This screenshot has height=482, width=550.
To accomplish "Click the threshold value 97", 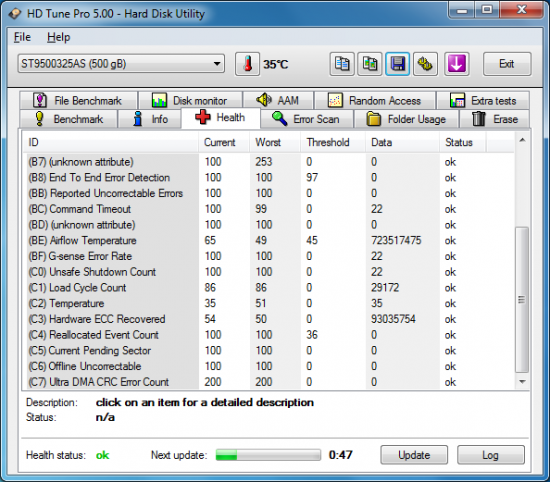I will tap(312, 178).
